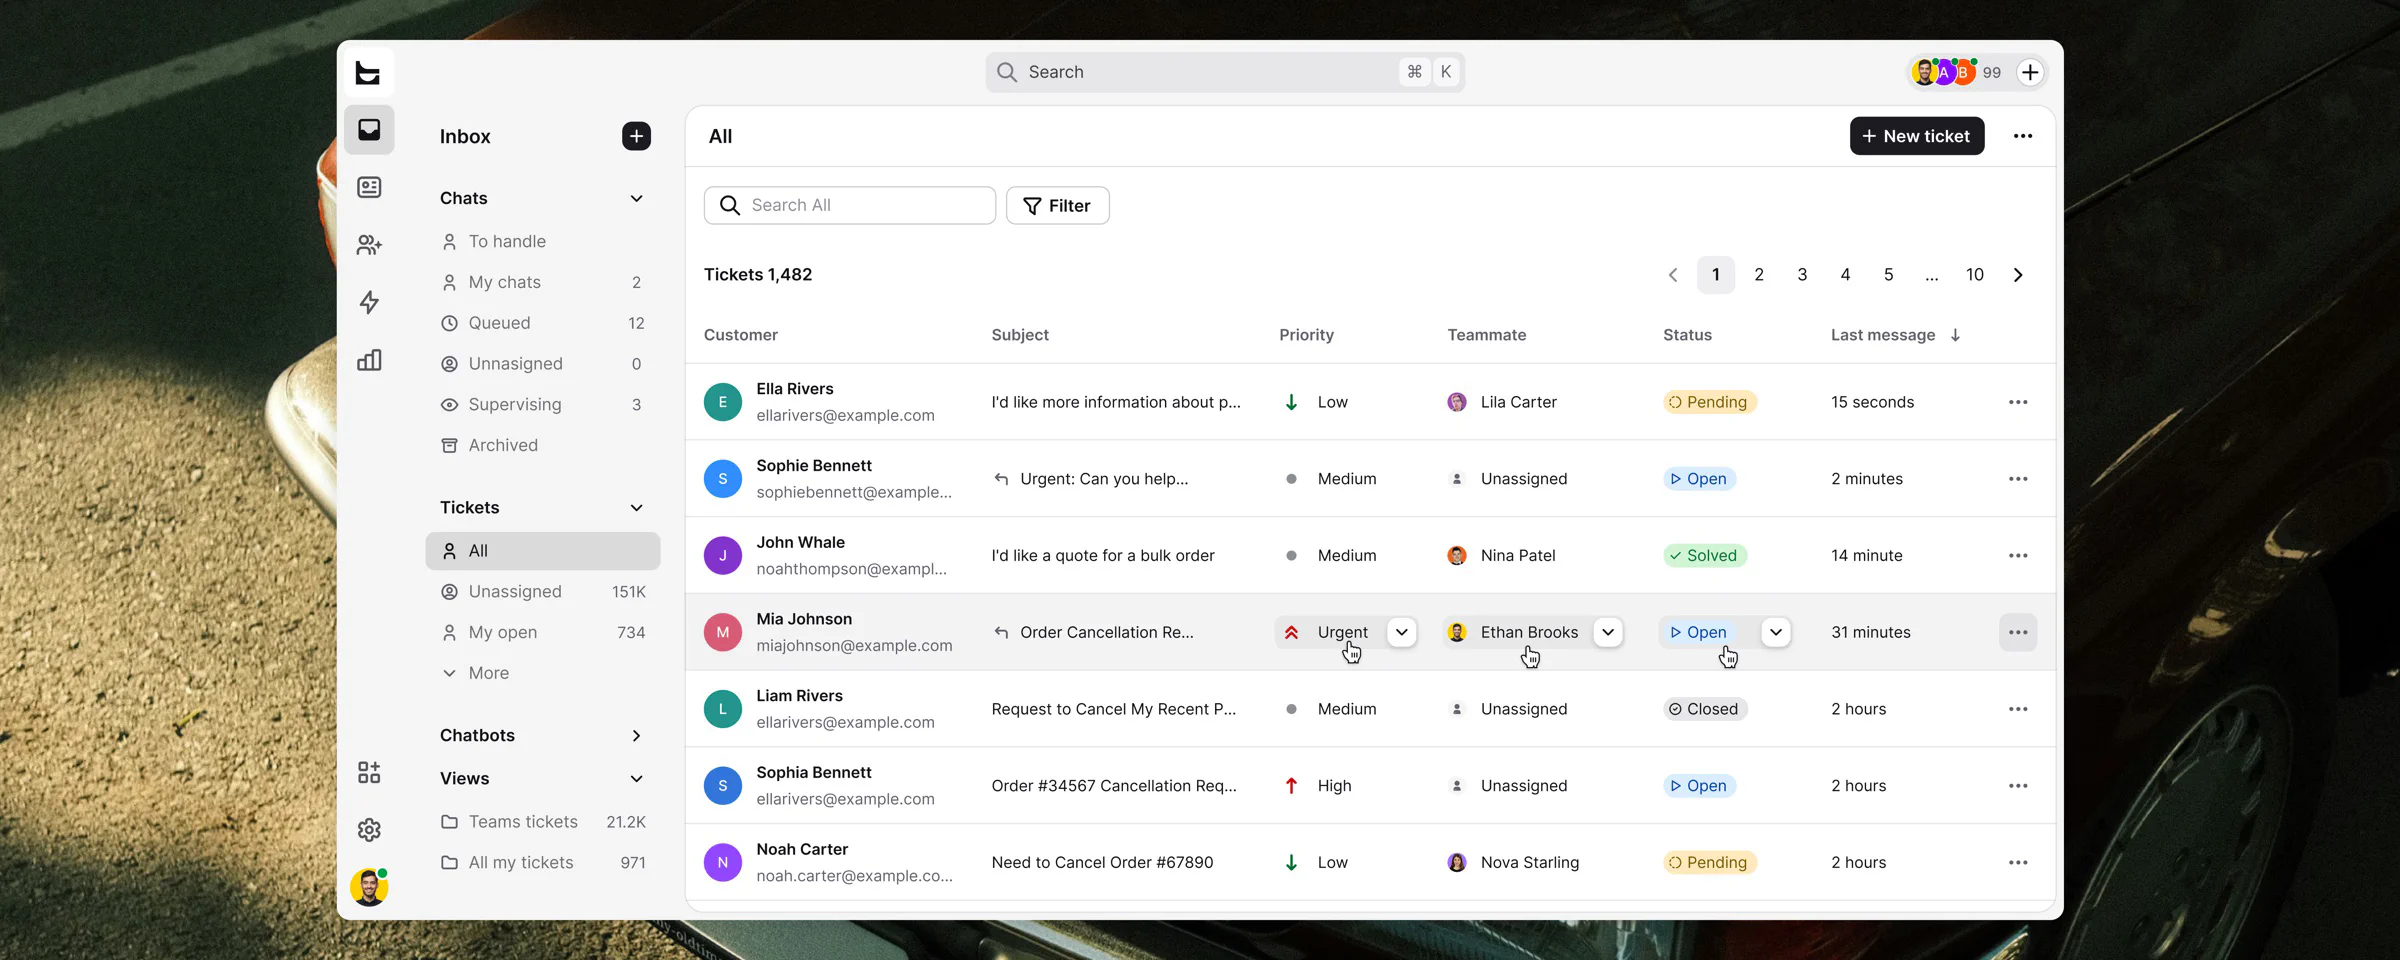
Task: Click the Priority column header
Action: [x=1306, y=335]
